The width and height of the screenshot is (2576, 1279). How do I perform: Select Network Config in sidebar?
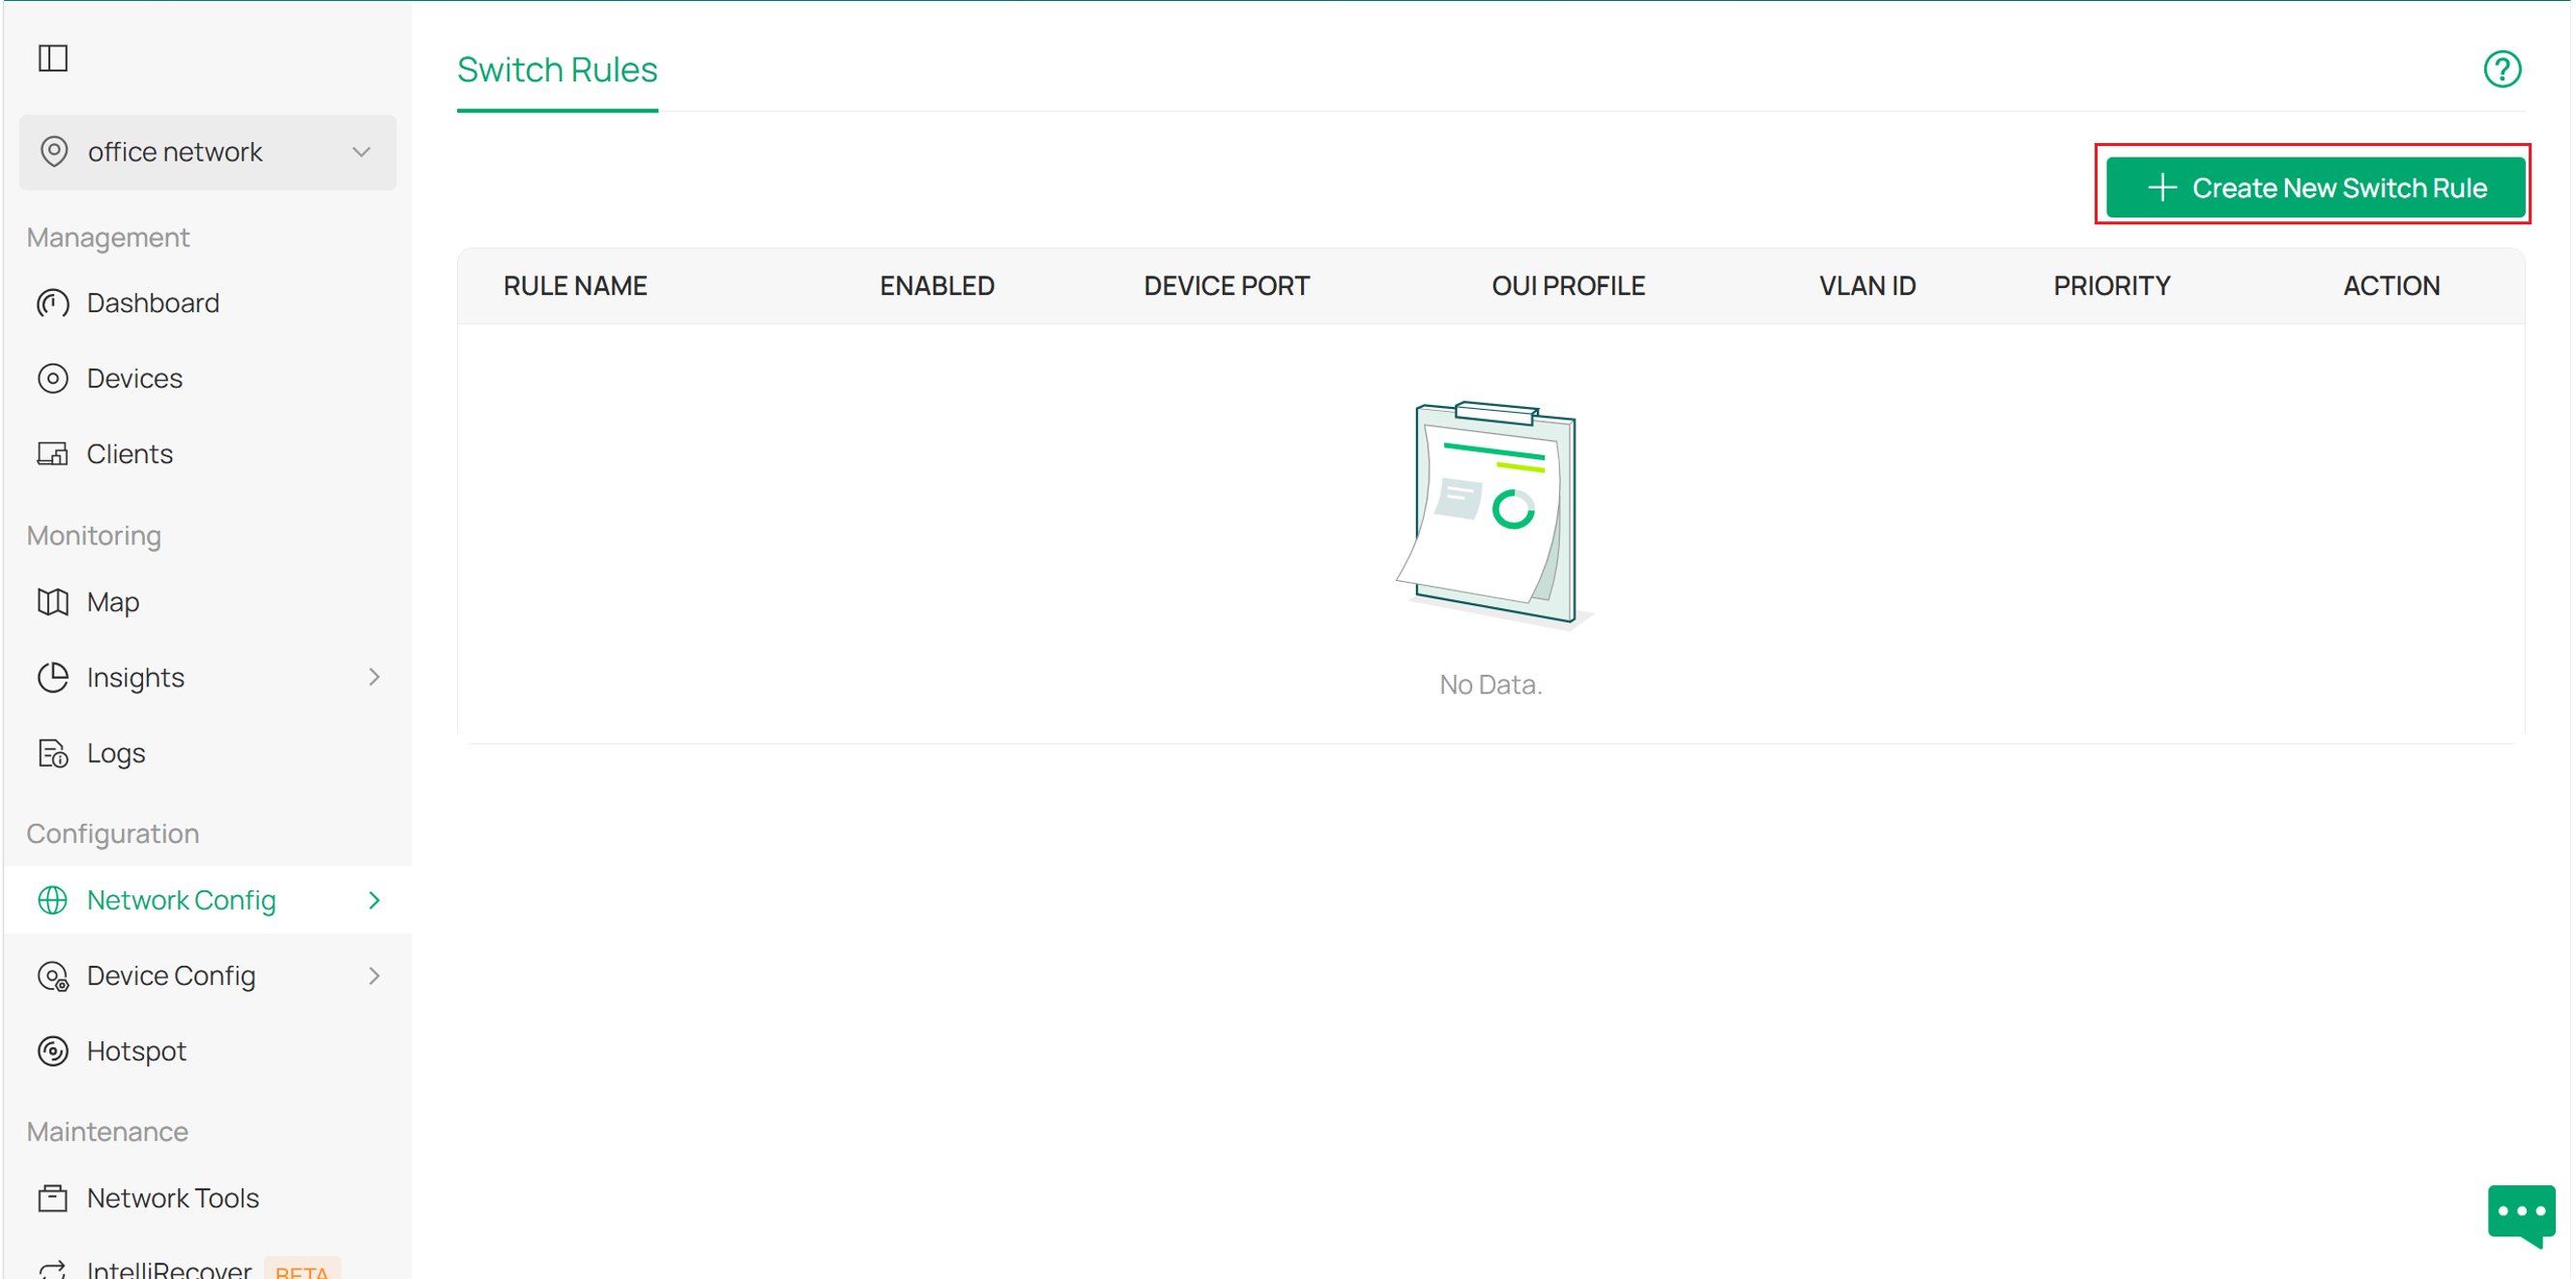point(181,900)
